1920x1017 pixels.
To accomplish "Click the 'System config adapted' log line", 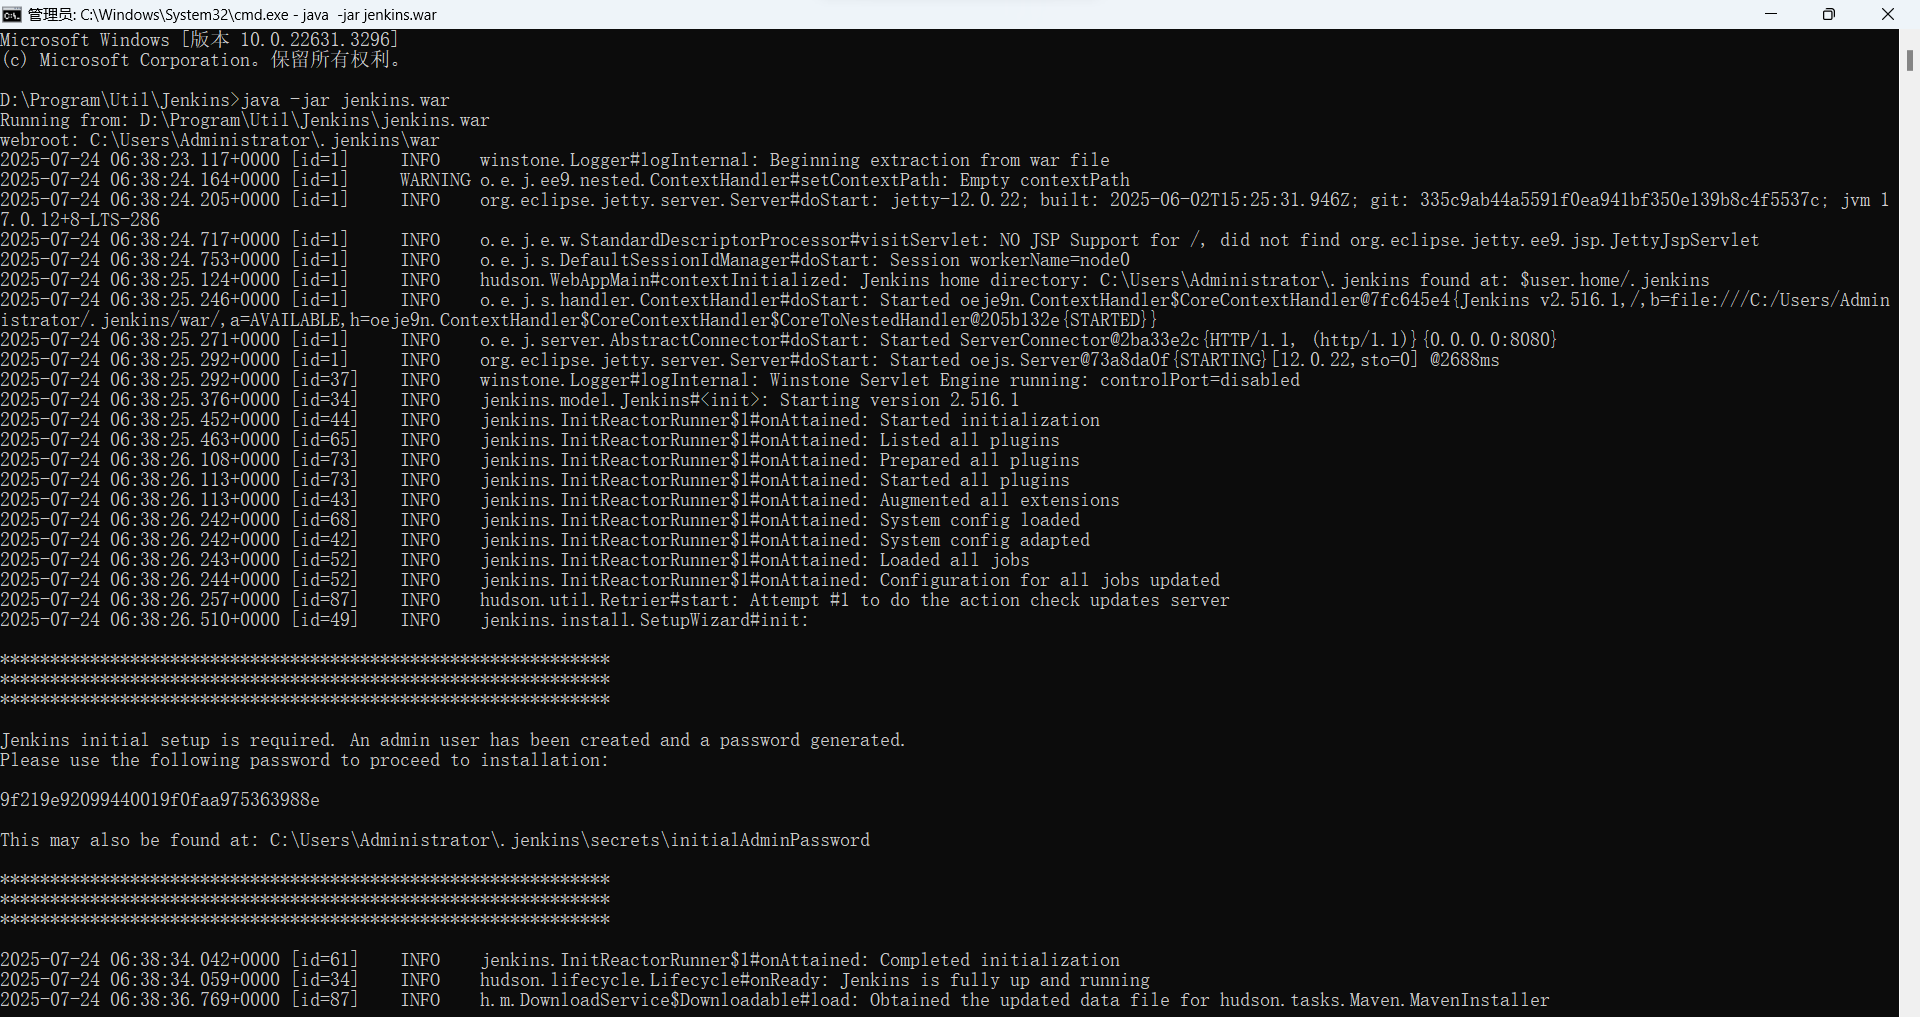I will (x=545, y=540).
